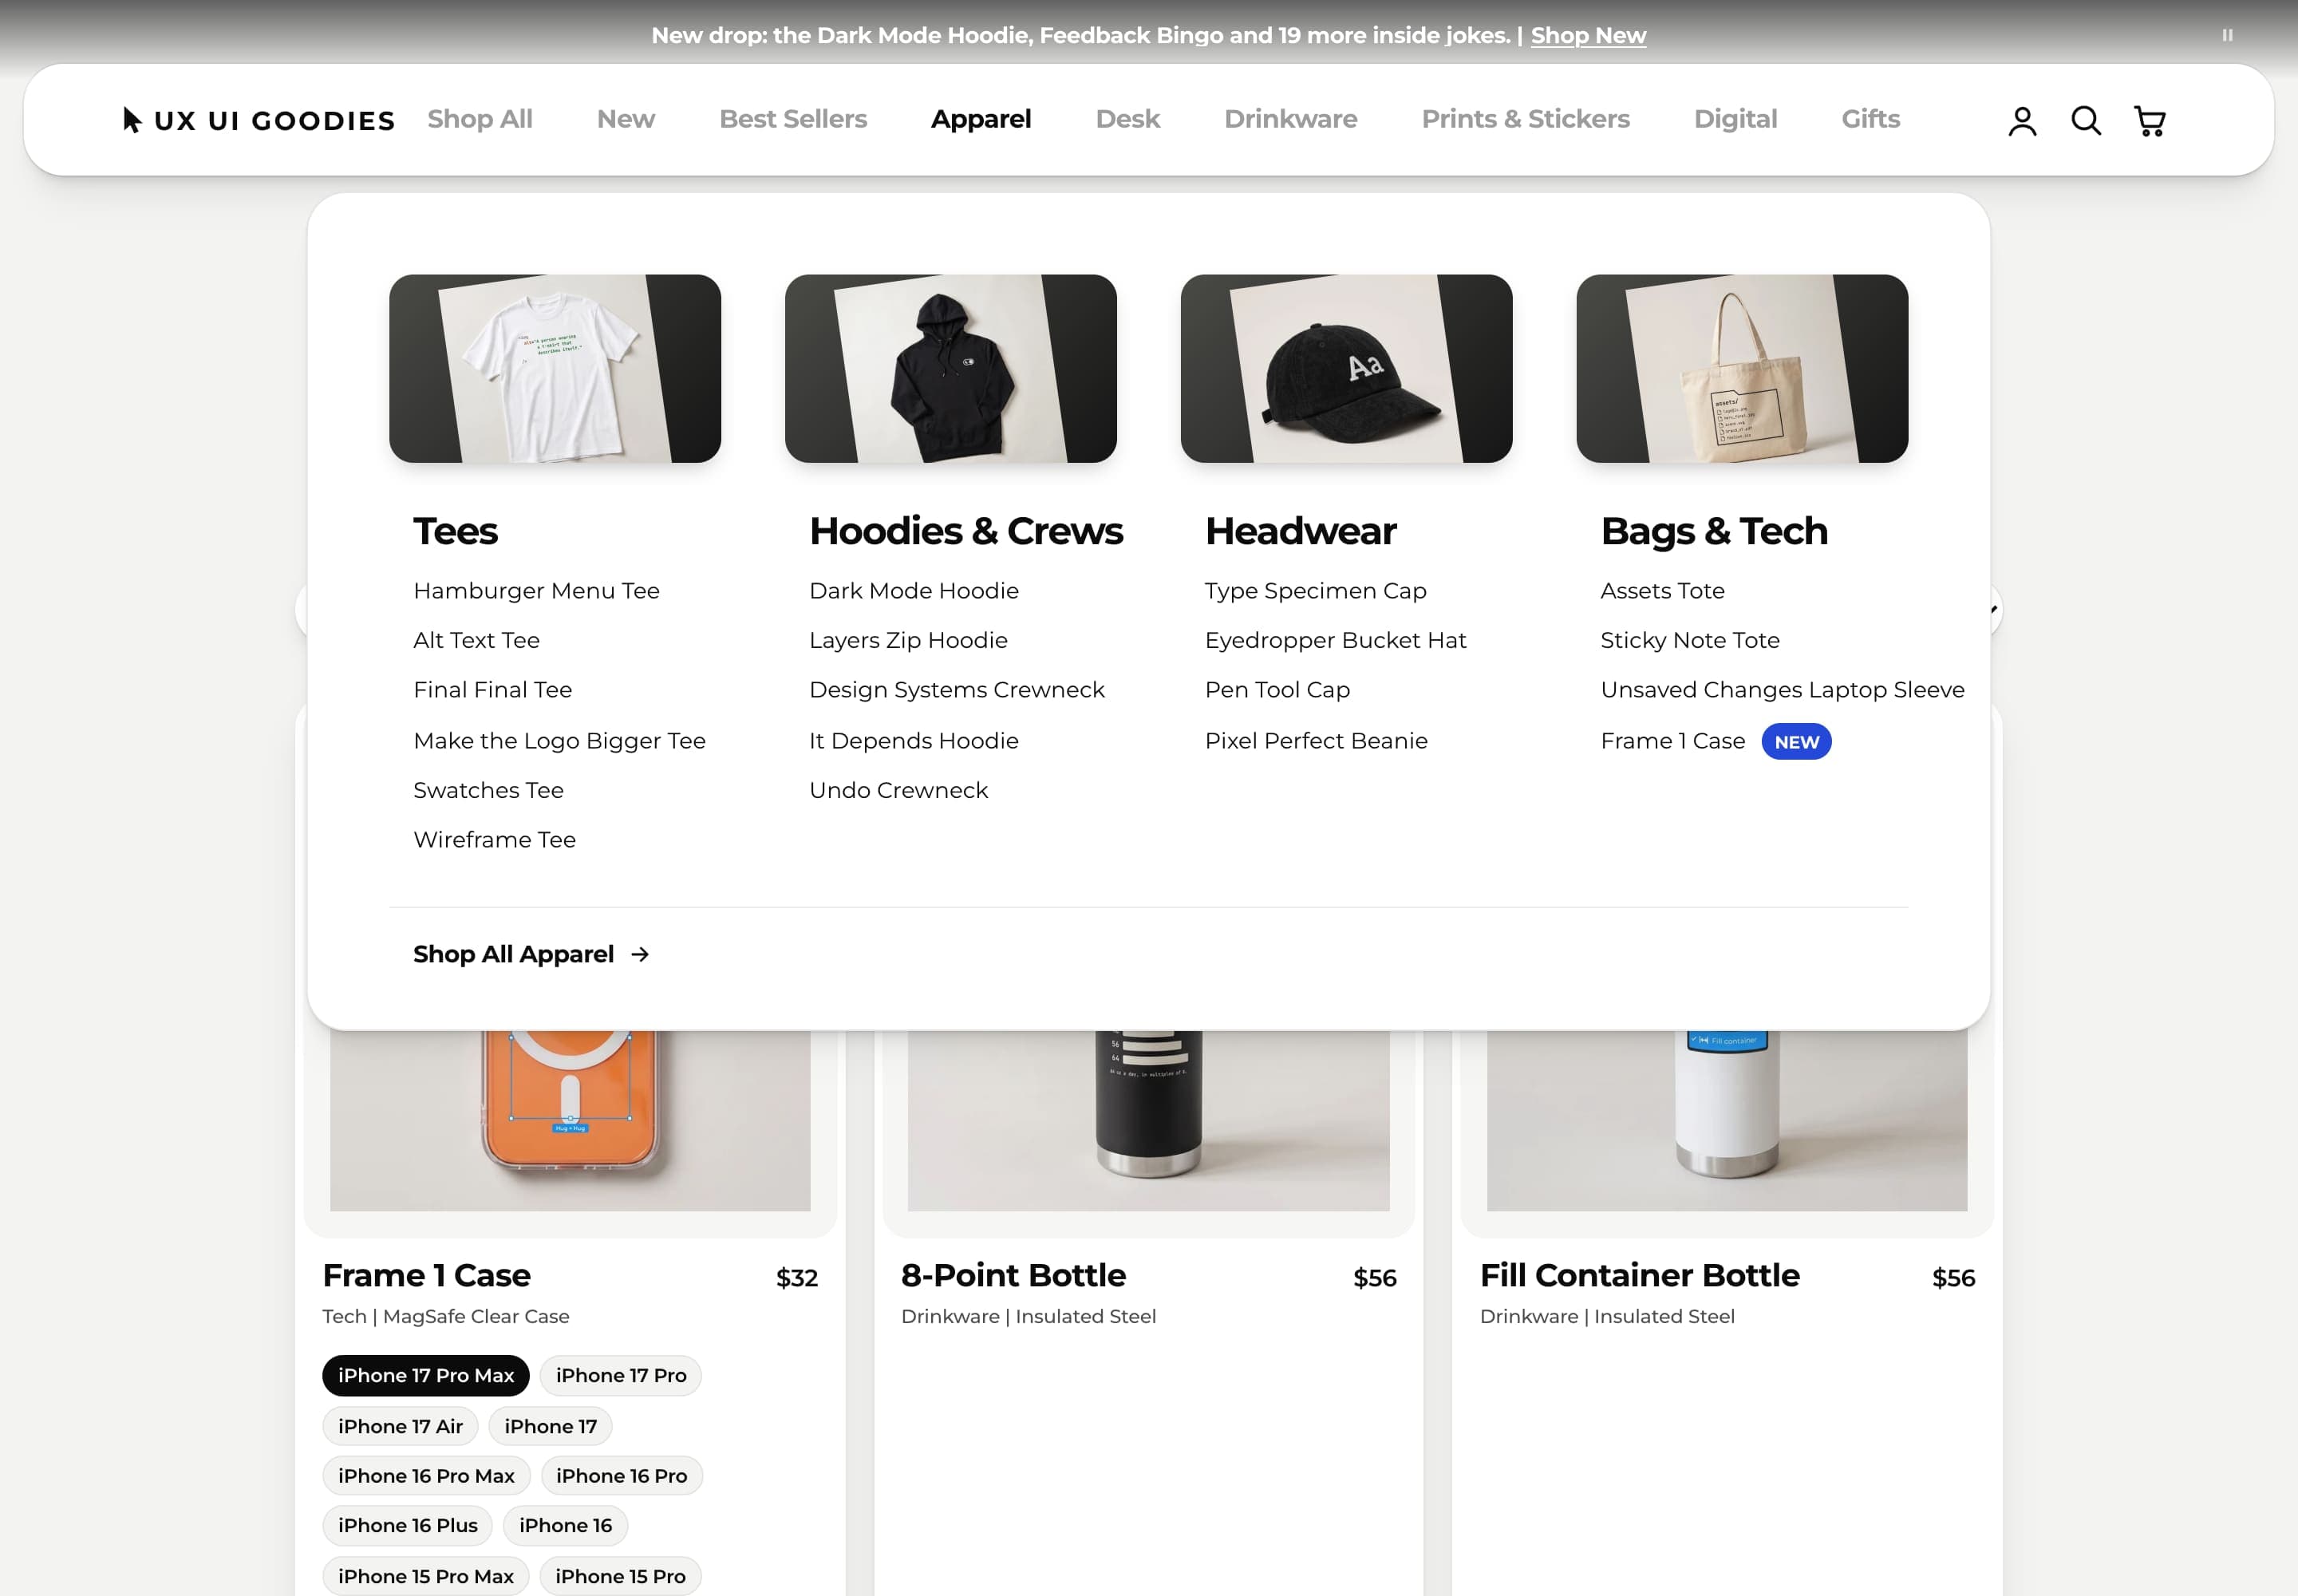Screen dimensions: 2298x1596
Task: Go to the UX UI Goodies logo
Action: [x=259, y=120]
